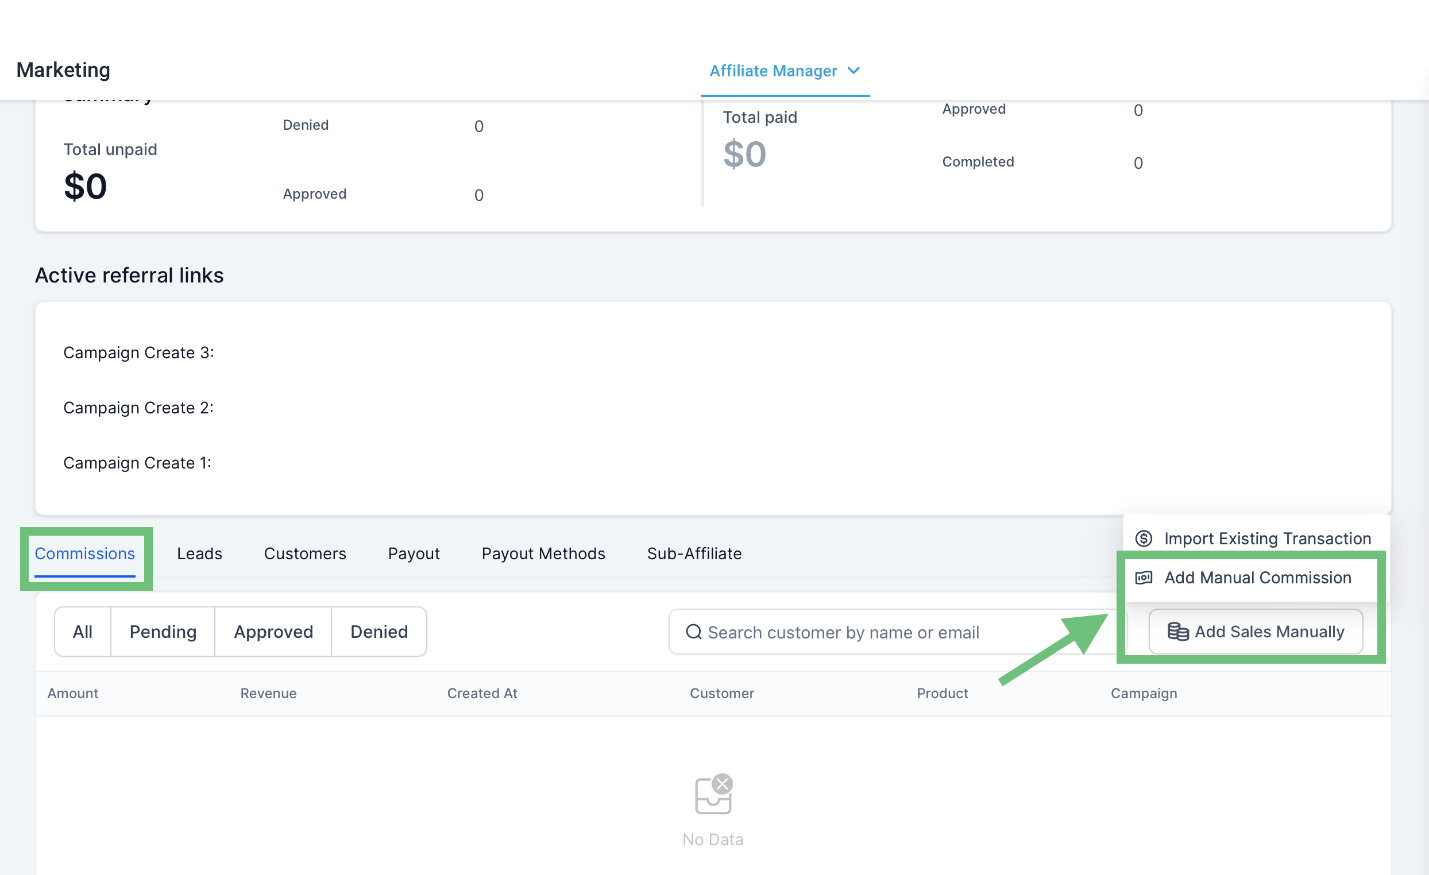1429x875 pixels.
Task: Choose Import Existing Transaction menu option
Action: coord(1256,539)
